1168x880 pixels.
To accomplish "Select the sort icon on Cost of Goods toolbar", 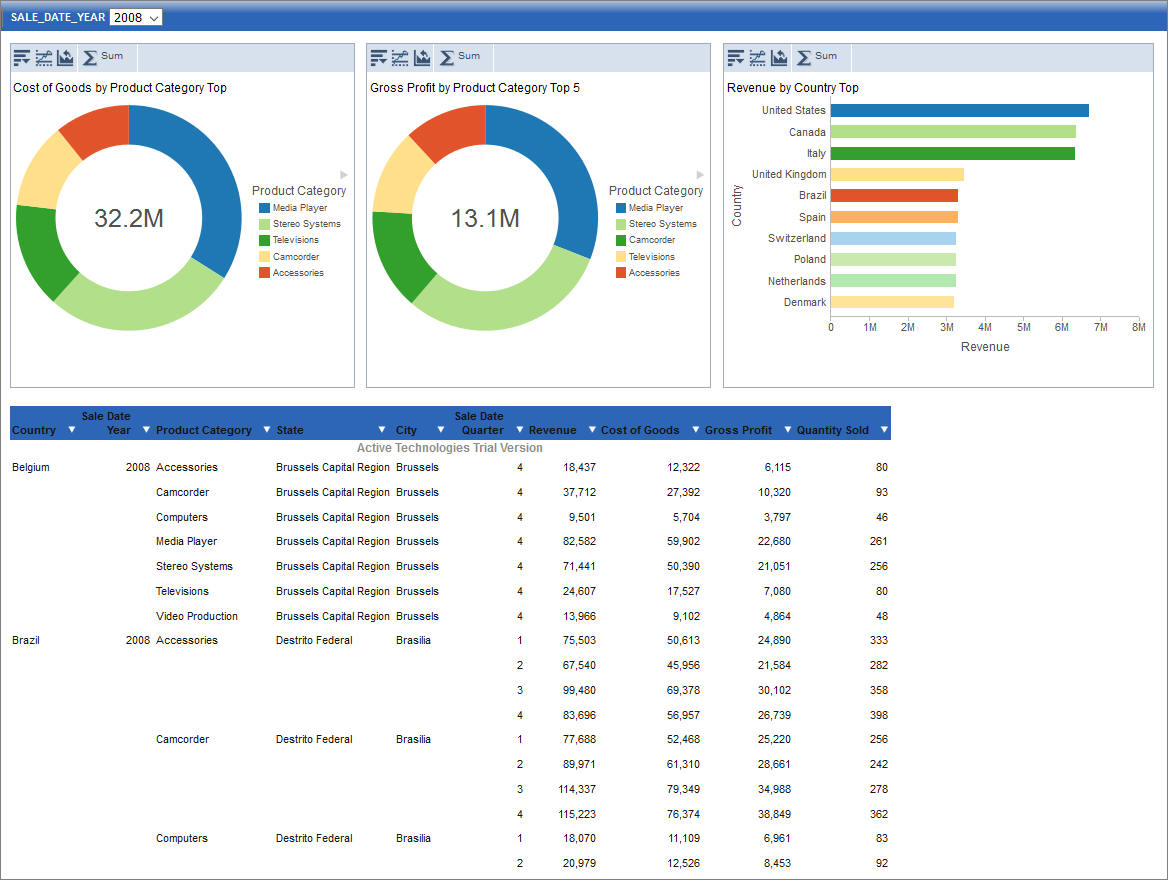I will tap(20, 57).
